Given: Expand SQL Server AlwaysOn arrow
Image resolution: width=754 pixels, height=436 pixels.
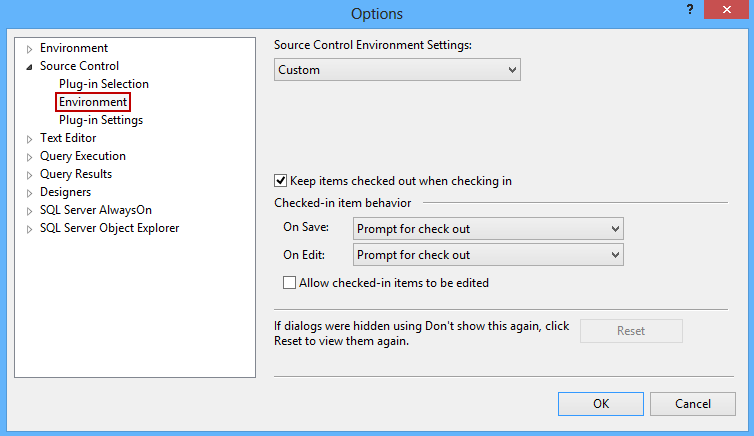Looking at the screenshot, I should point(29,210).
